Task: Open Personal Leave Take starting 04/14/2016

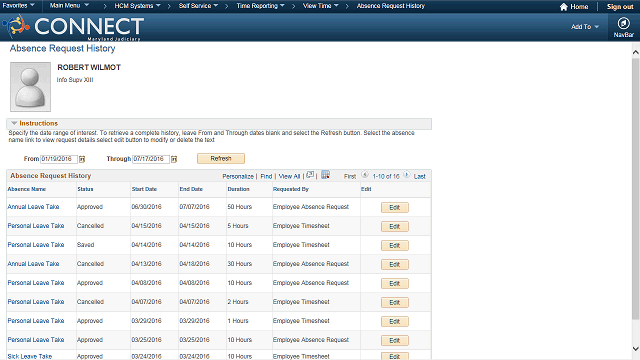Action: pyautogui.click(x=36, y=244)
